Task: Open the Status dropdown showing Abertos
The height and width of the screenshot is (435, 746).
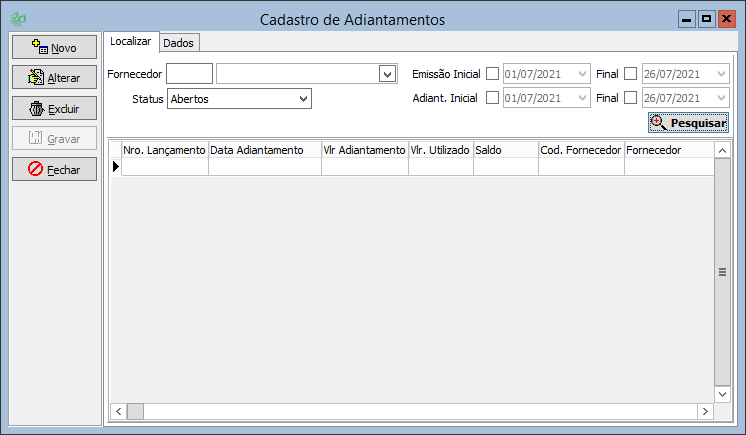Action: (x=303, y=98)
